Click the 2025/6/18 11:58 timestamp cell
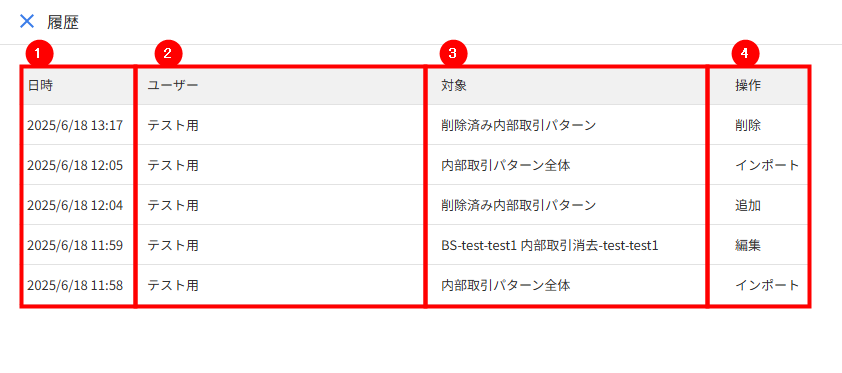This screenshot has height=373, width=842. (x=75, y=285)
